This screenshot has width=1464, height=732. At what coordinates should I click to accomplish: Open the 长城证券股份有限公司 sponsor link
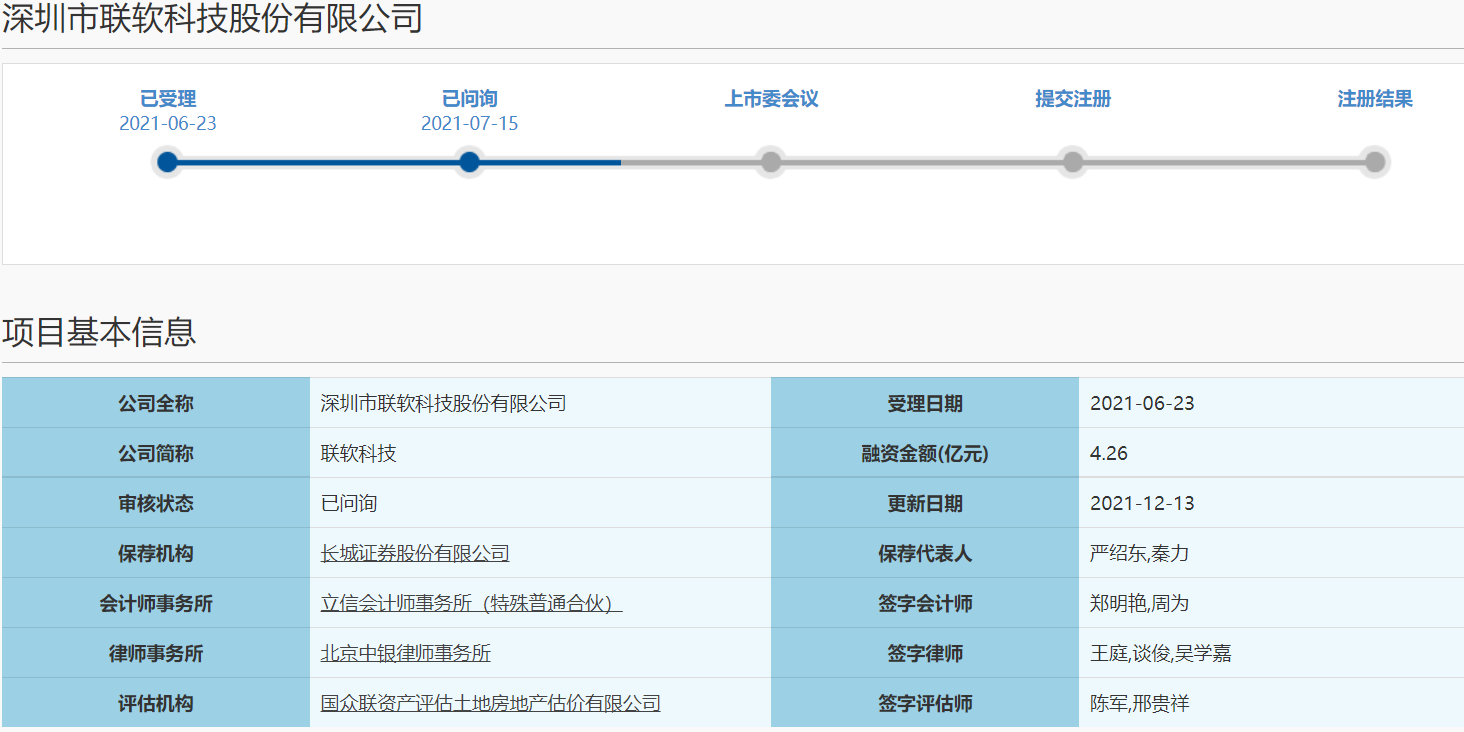point(415,553)
